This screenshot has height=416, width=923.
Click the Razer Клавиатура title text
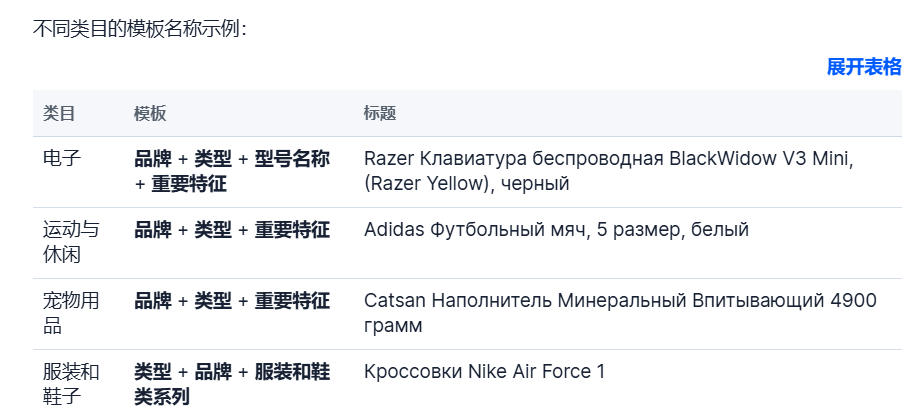tap(609, 171)
